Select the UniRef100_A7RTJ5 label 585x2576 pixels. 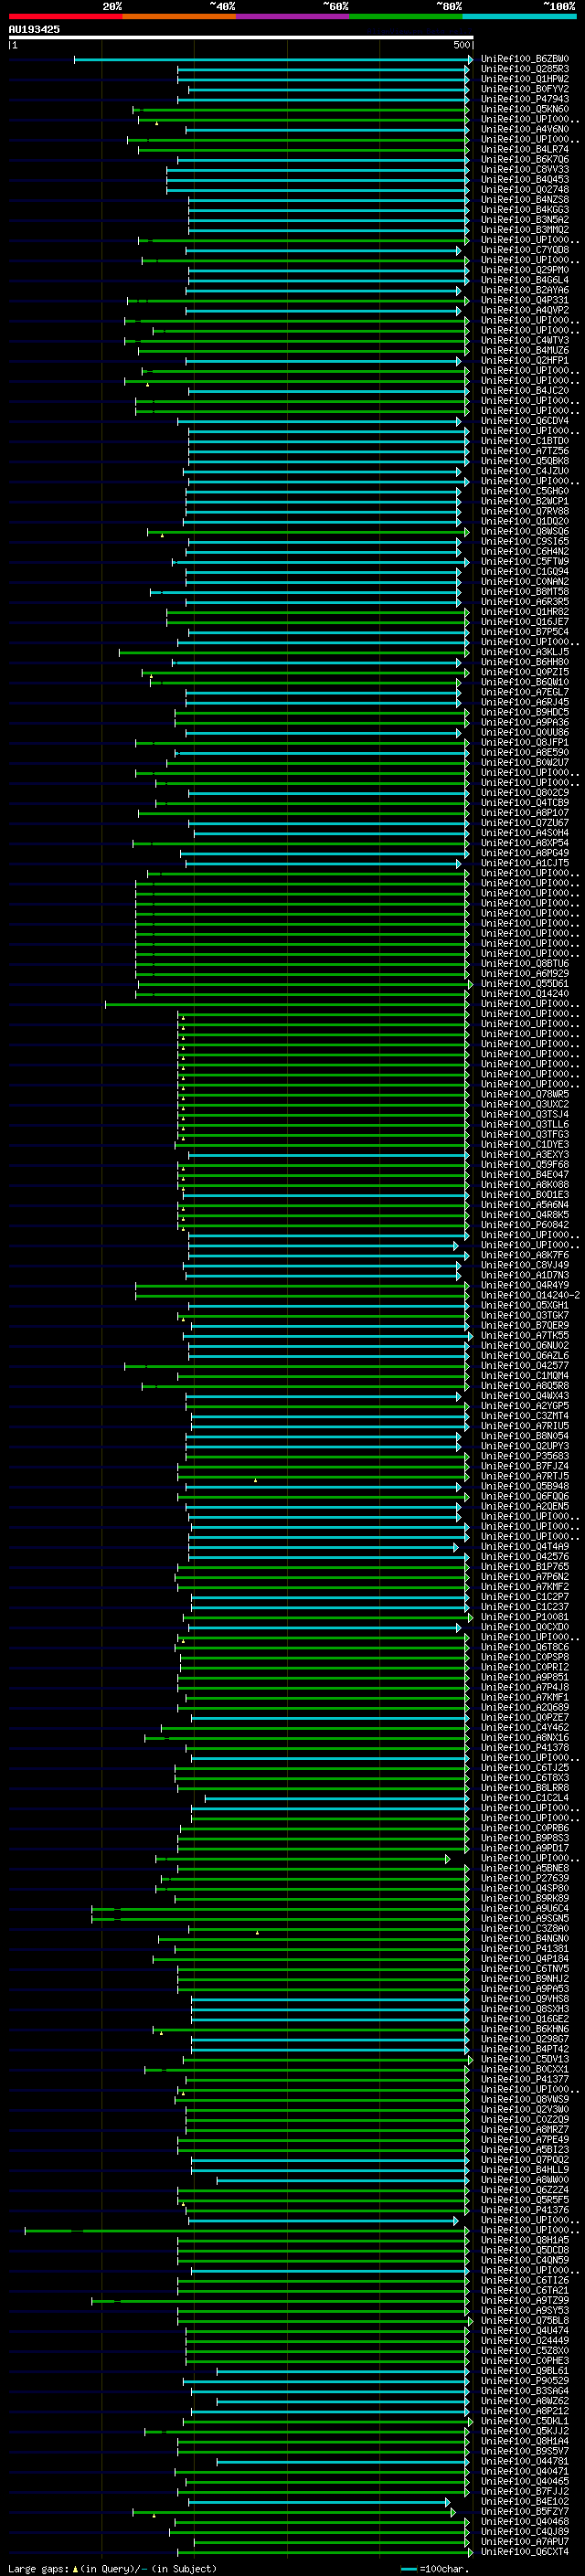pos(525,1476)
